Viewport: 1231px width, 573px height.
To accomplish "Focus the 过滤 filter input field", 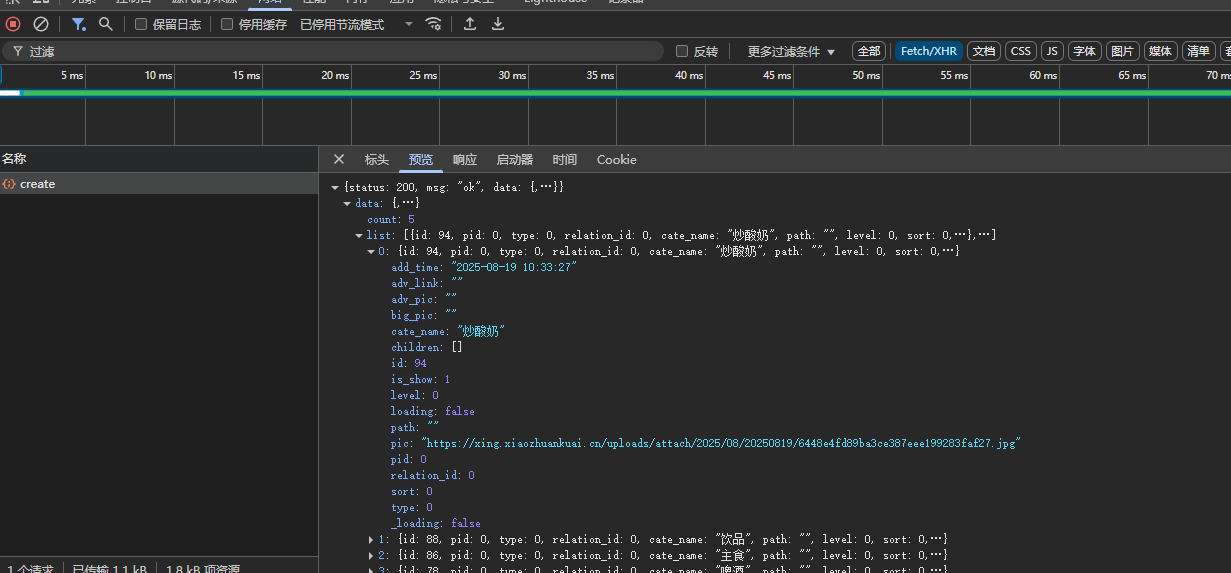I will pos(333,51).
